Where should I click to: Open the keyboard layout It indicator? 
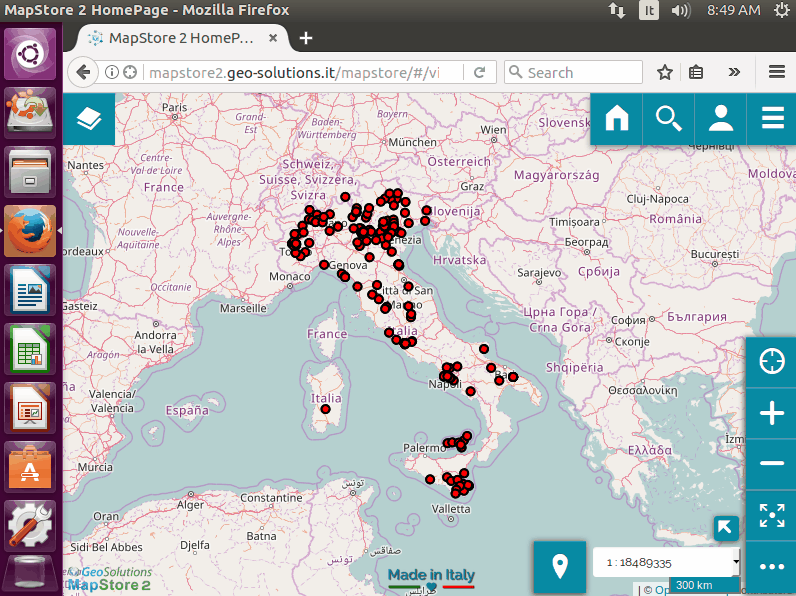pos(649,10)
